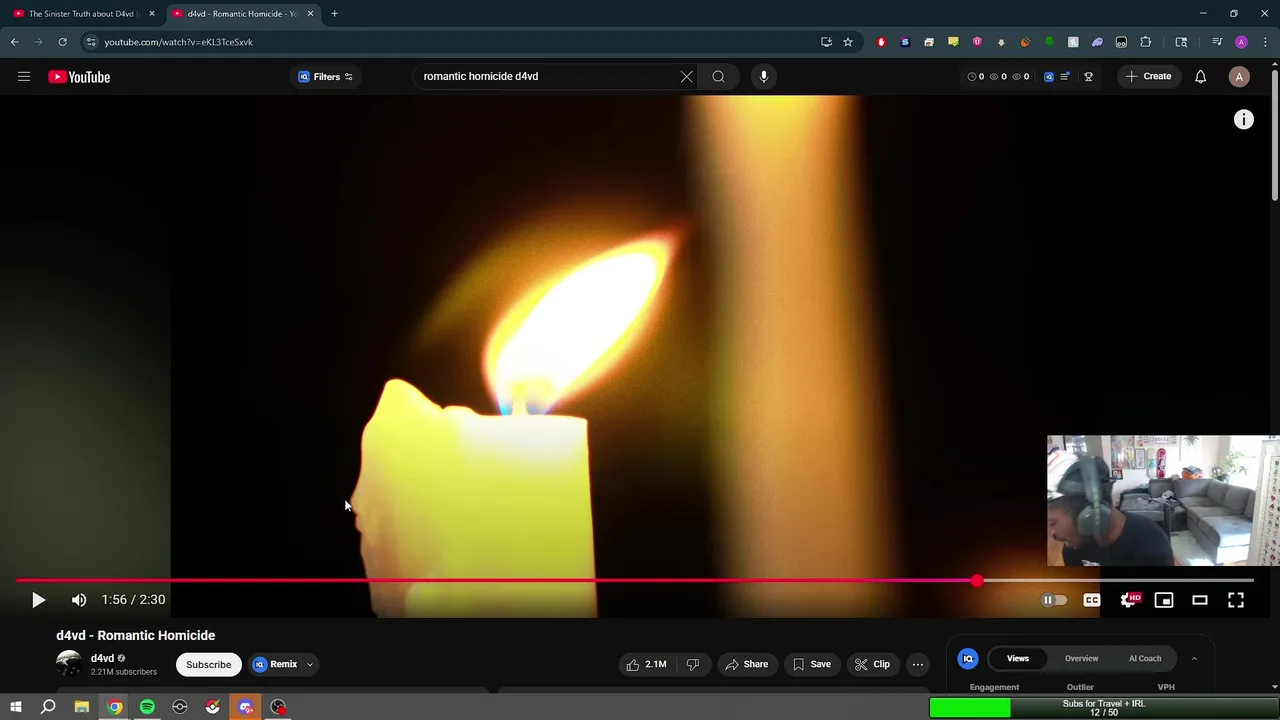Mute the video volume speaker icon
The image size is (1280, 720).
79,600
